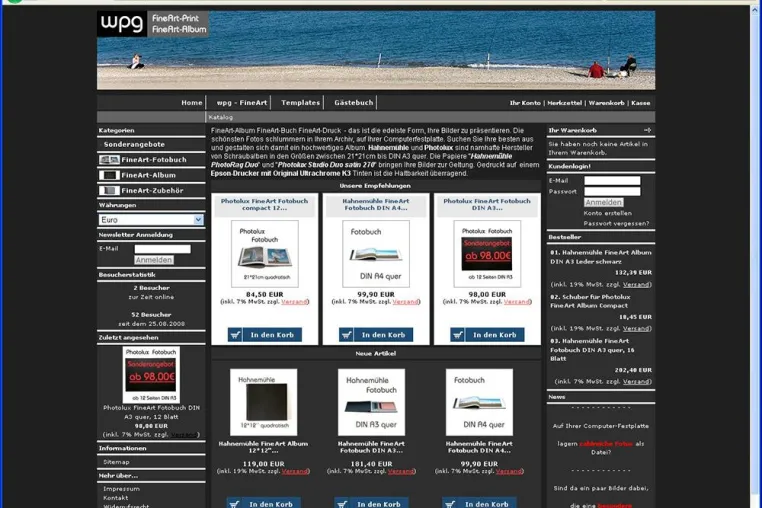Open bestseller Hahnemühle Fotobuch DIN A3 quer, 16 Blatt
Viewport: 762px width, 508px height.
point(592,350)
